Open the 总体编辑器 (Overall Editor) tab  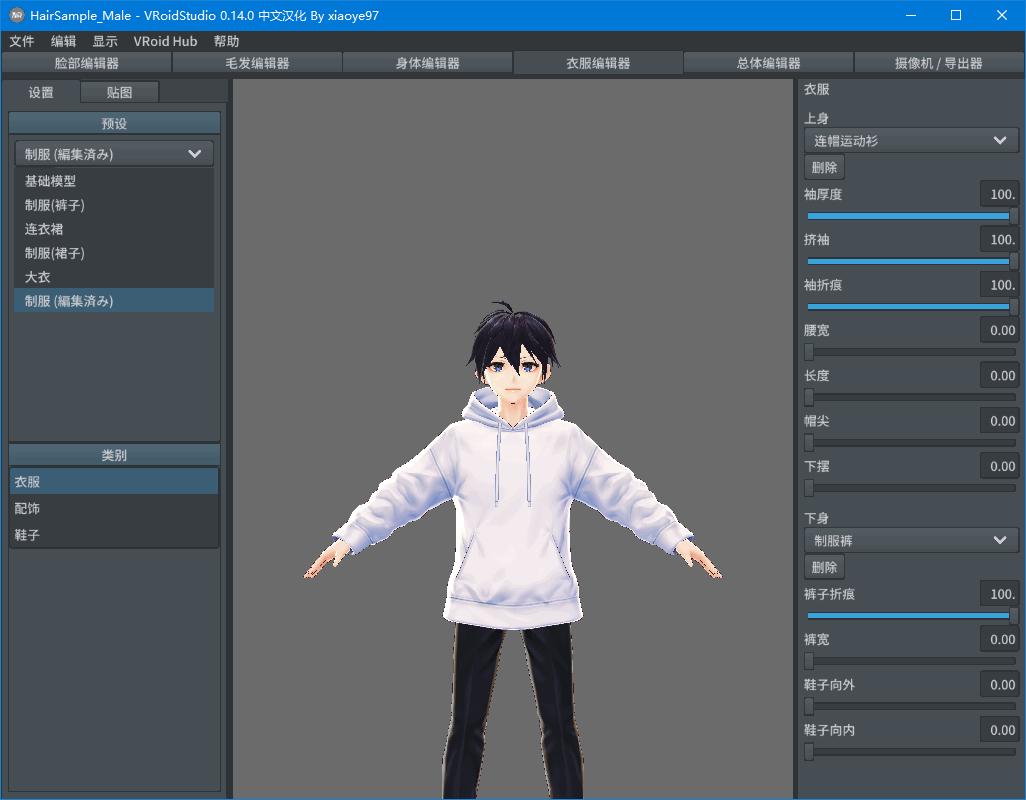[768, 62]
